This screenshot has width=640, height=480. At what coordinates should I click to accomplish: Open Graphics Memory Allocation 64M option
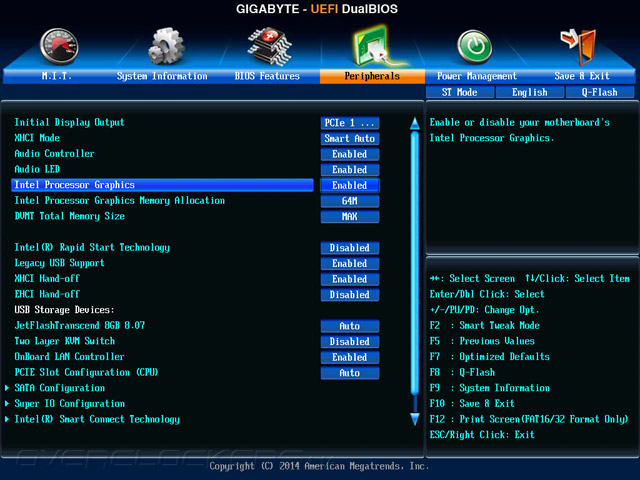(350, 201)
